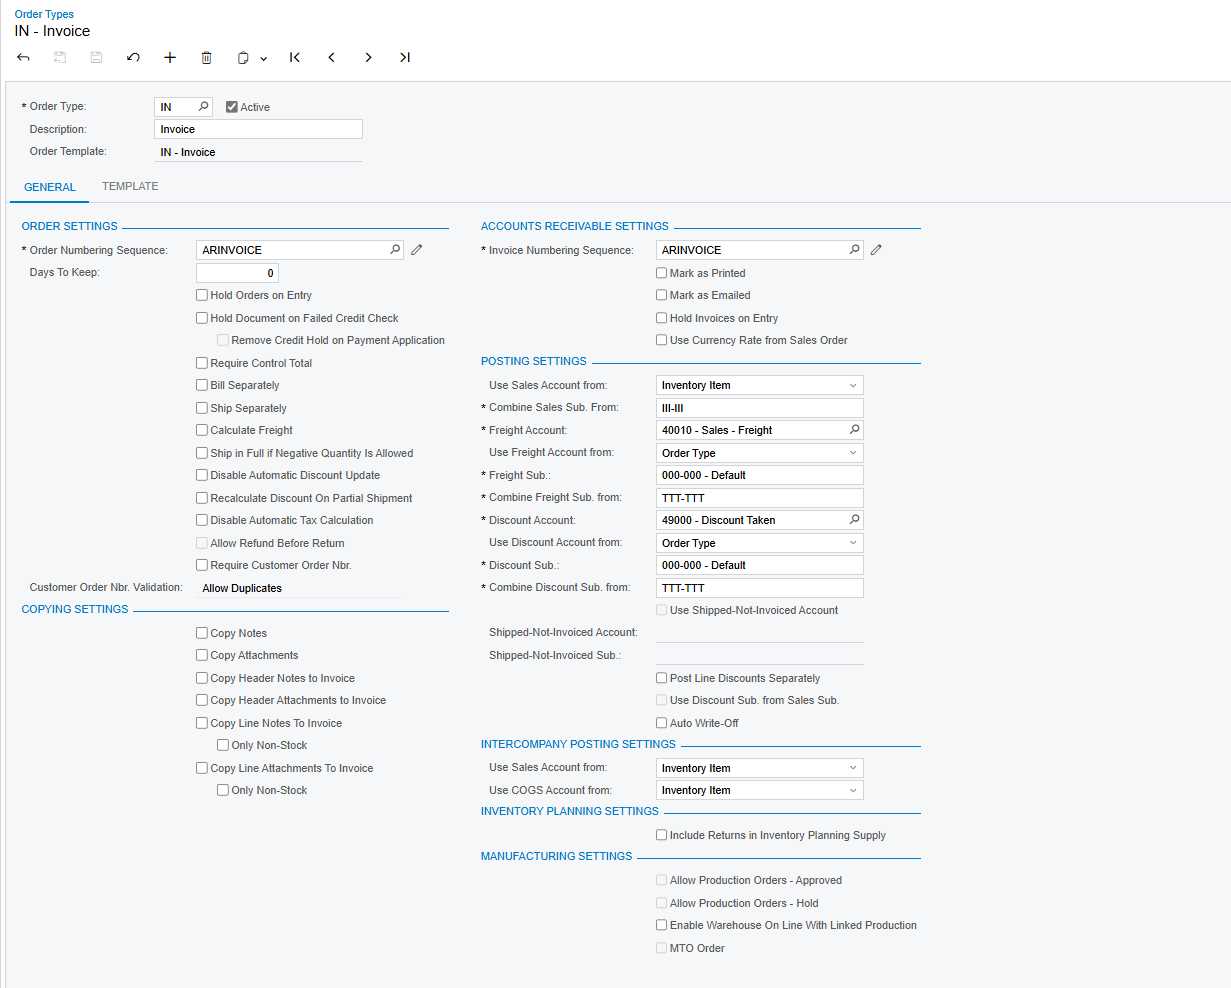This screenshot has height=988, width=1231.
Task: Click the back arrow toolbar icon
Action: 23,58
